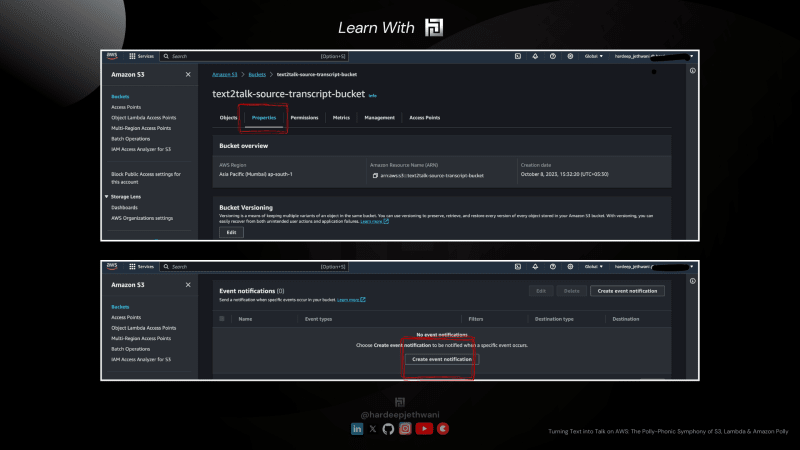Sort by the Event types column header
Viewport: 800px width, 450px height.
coord(318,319)
